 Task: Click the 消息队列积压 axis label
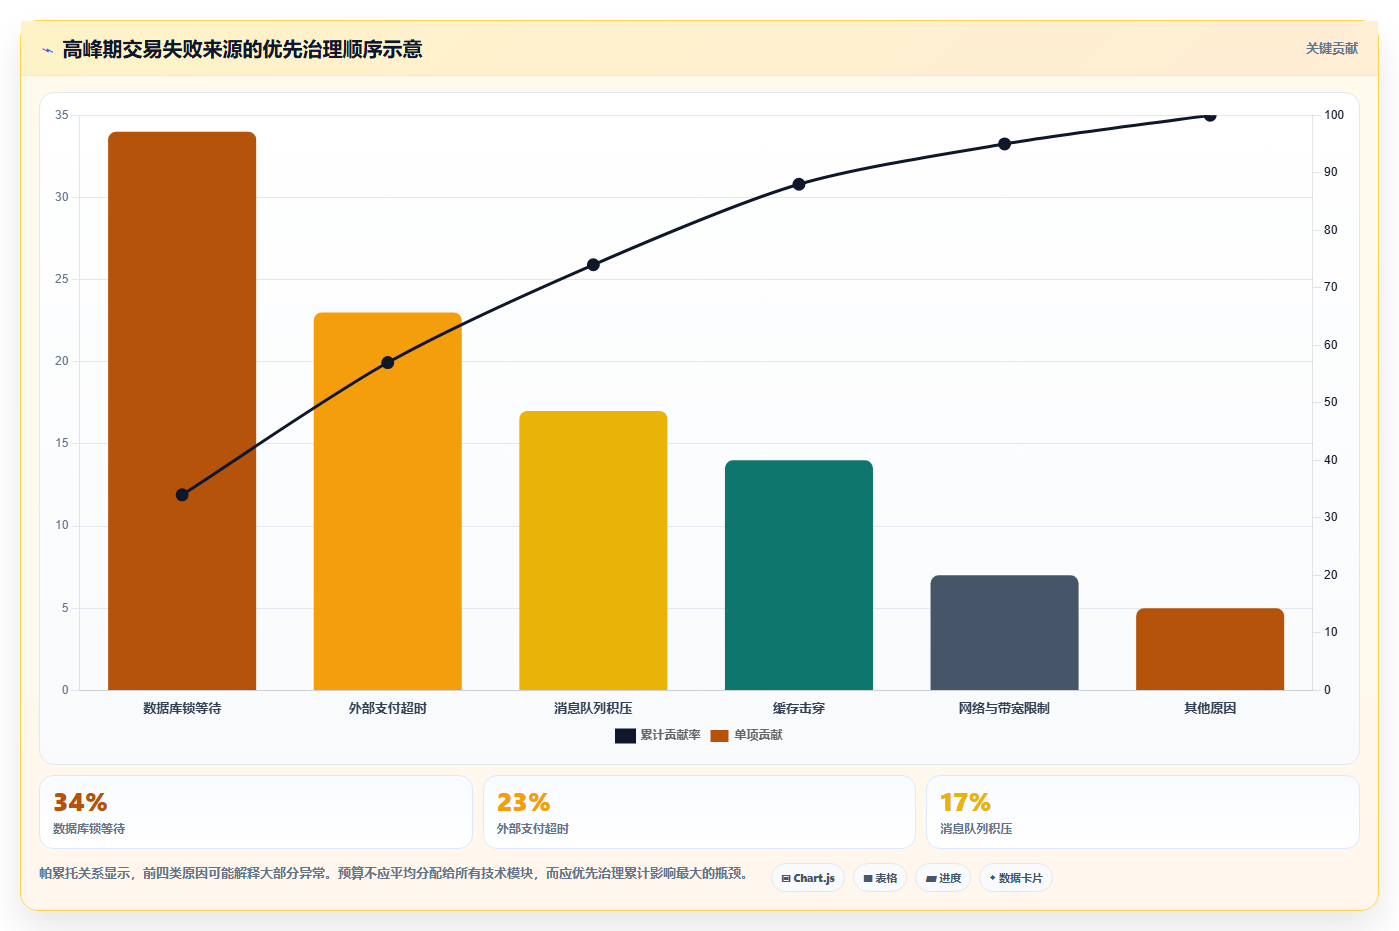(593, 708)
